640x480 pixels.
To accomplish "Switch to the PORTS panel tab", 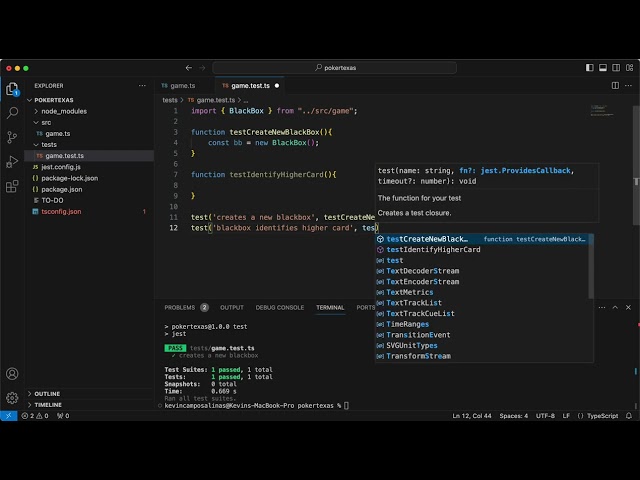I will click(365, 307).
